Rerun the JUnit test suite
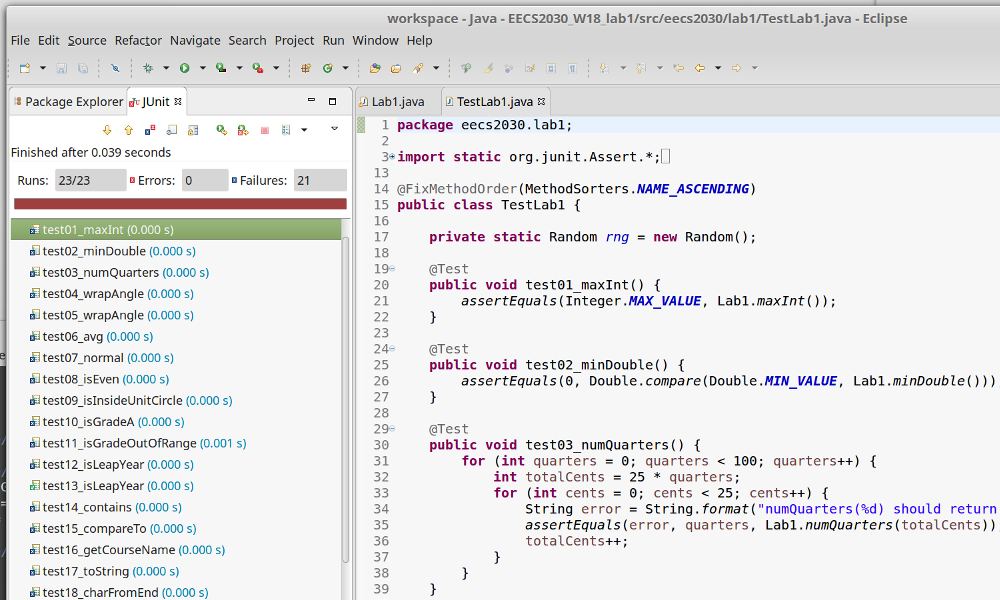This screenshot has width=1000, height=600. pos(221,130)
